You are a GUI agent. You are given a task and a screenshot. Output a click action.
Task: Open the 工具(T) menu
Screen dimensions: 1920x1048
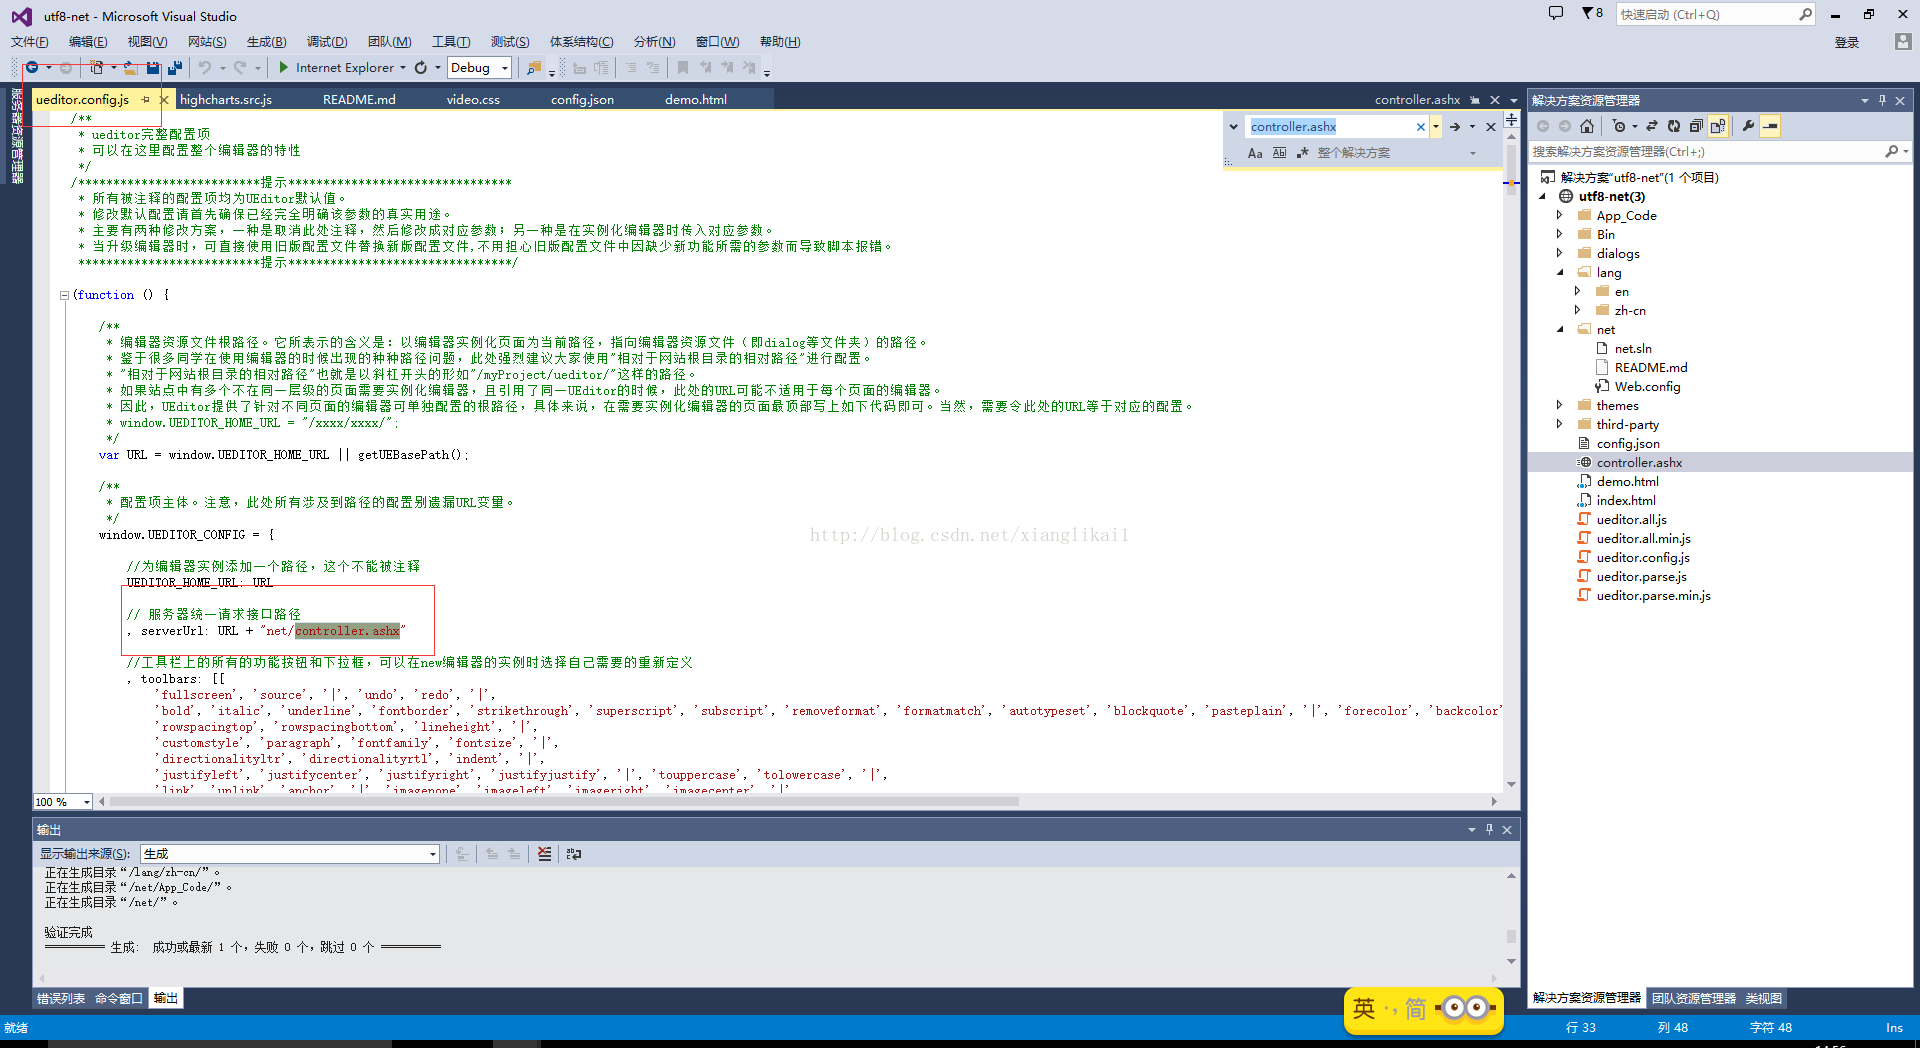point(451,42)
